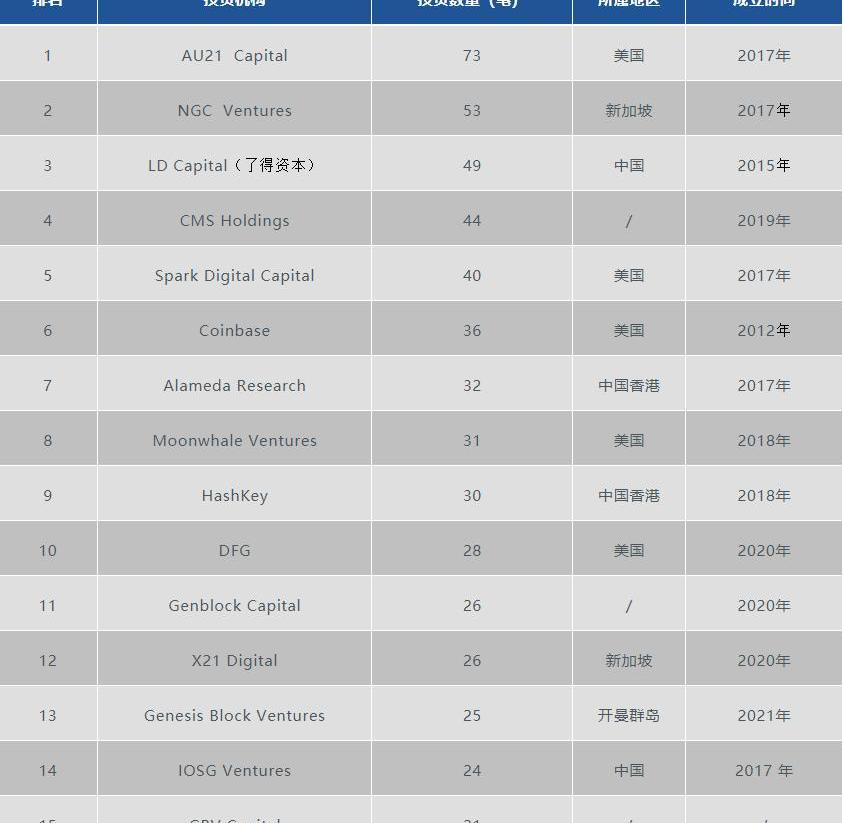Select investment count 25
This screenshot has height=823, width=843.
point(471,715)
